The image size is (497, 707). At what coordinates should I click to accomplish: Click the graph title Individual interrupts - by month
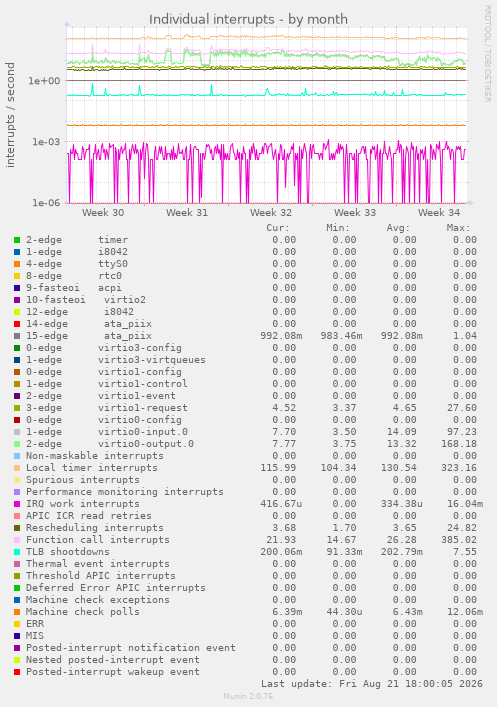[248, 19]
